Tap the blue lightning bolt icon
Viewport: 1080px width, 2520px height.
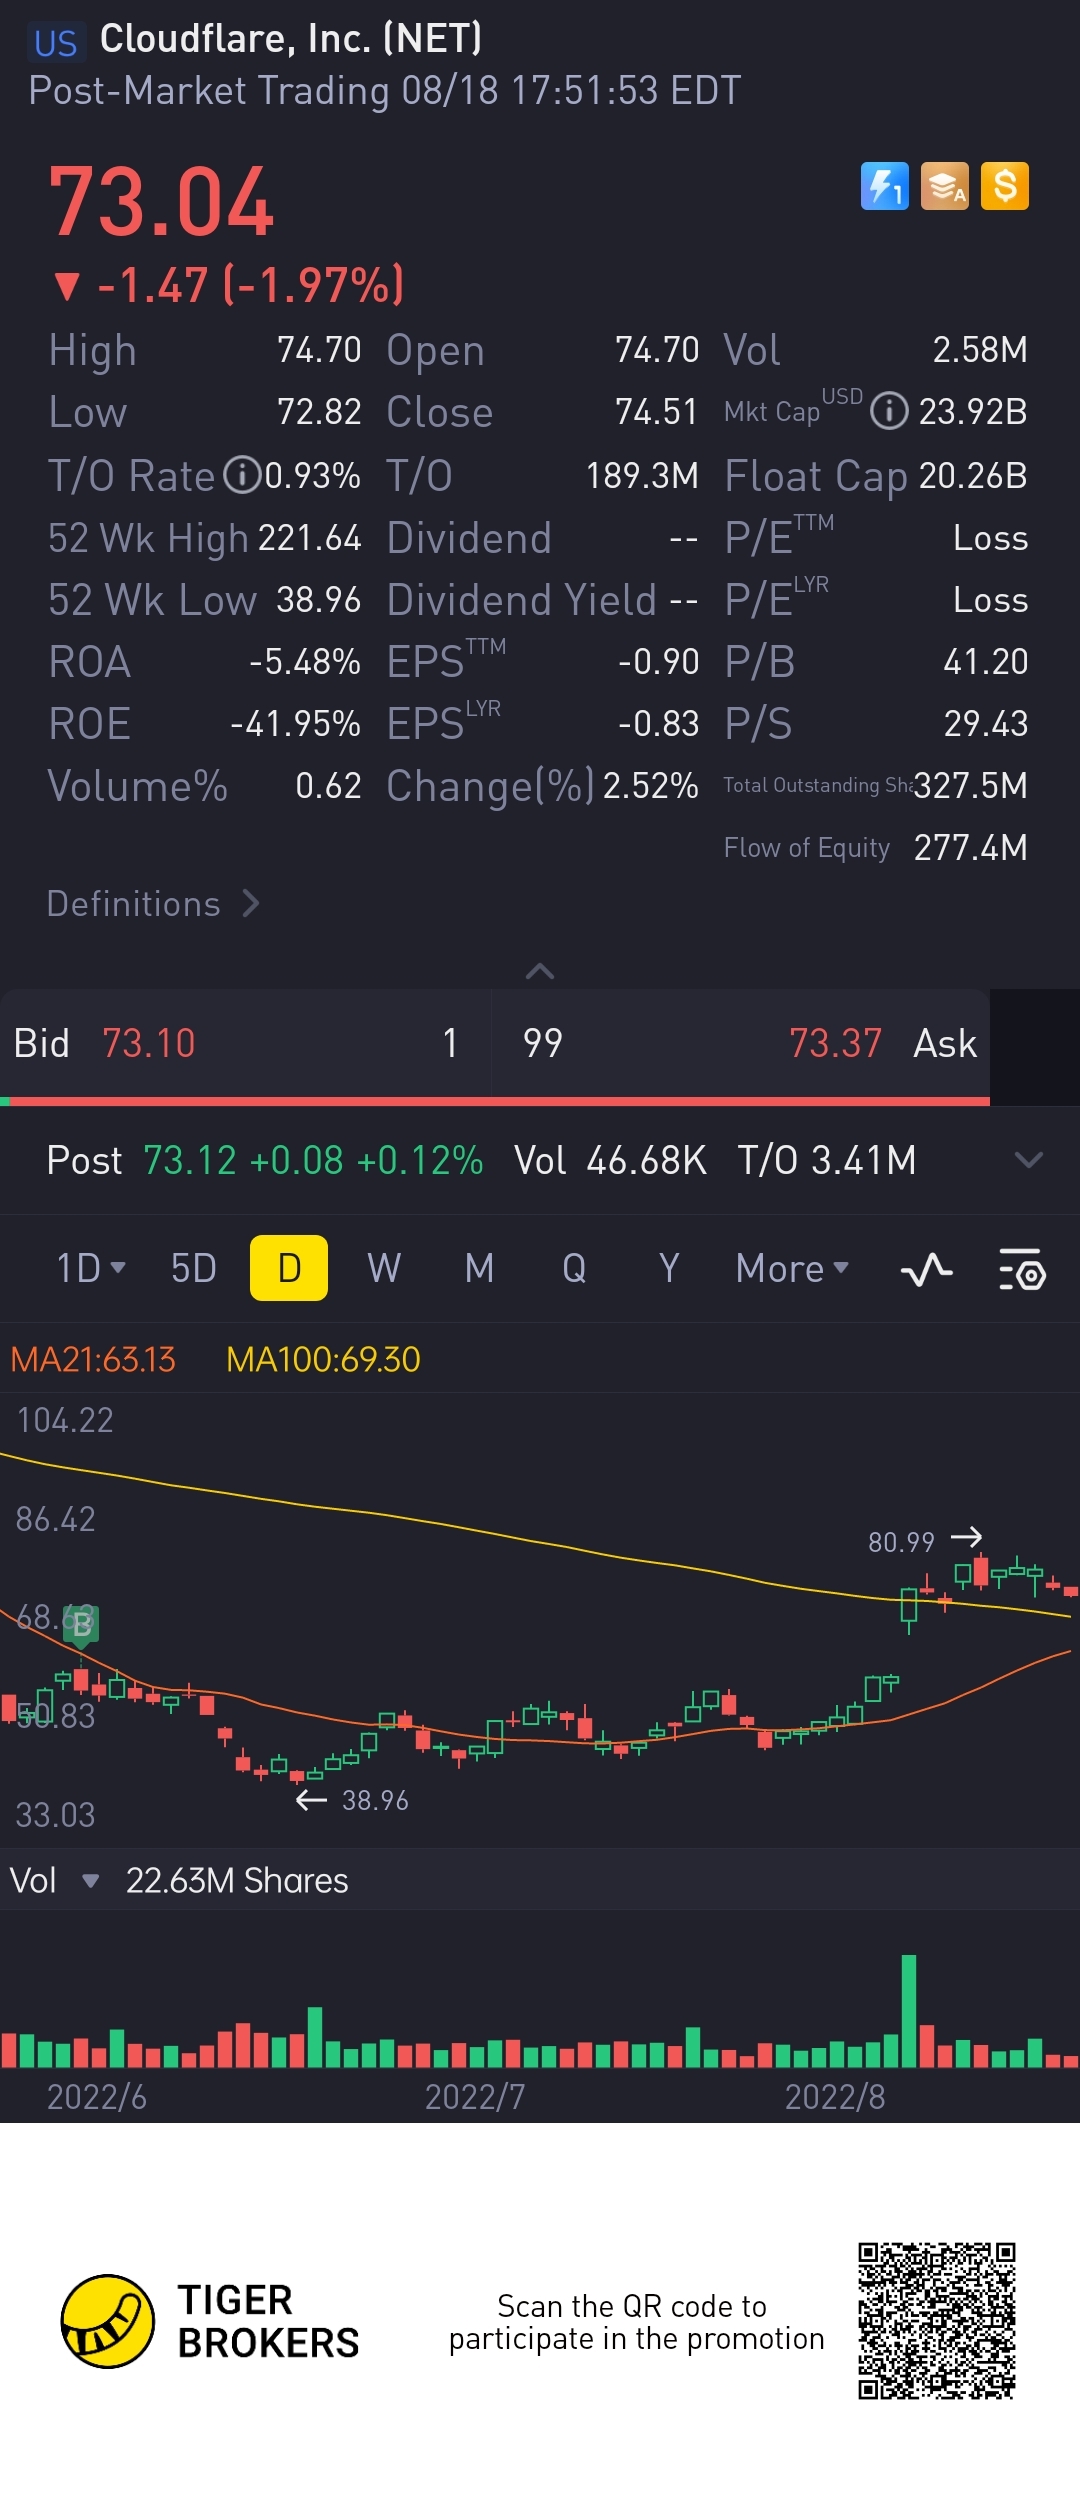pyautogui.click(x=885, y=186)
